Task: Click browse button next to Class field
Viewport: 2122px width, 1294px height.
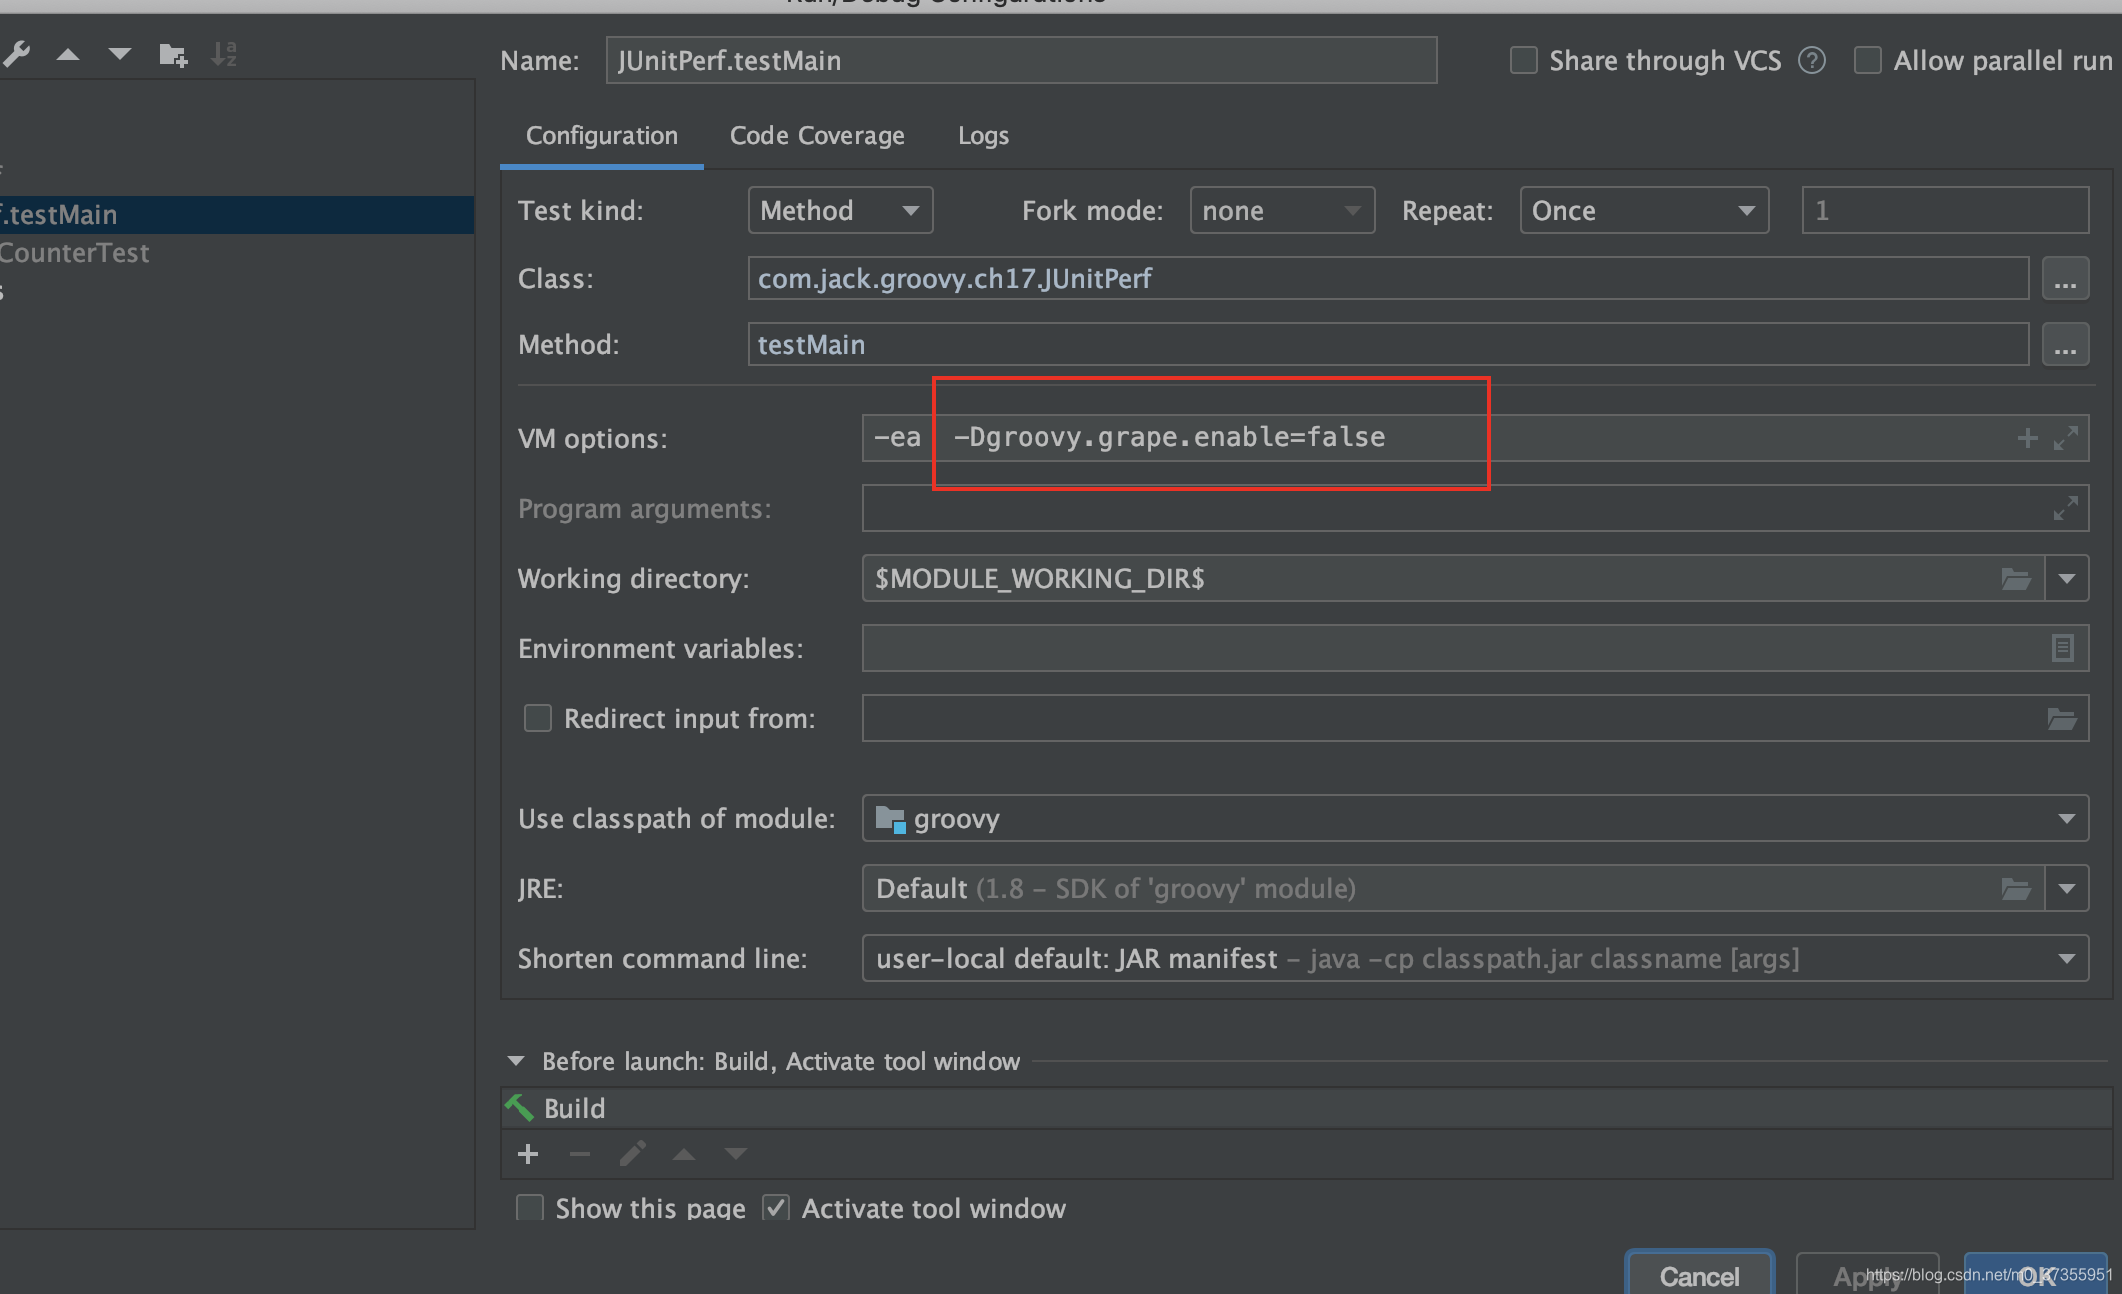Action: point(2065,279)
